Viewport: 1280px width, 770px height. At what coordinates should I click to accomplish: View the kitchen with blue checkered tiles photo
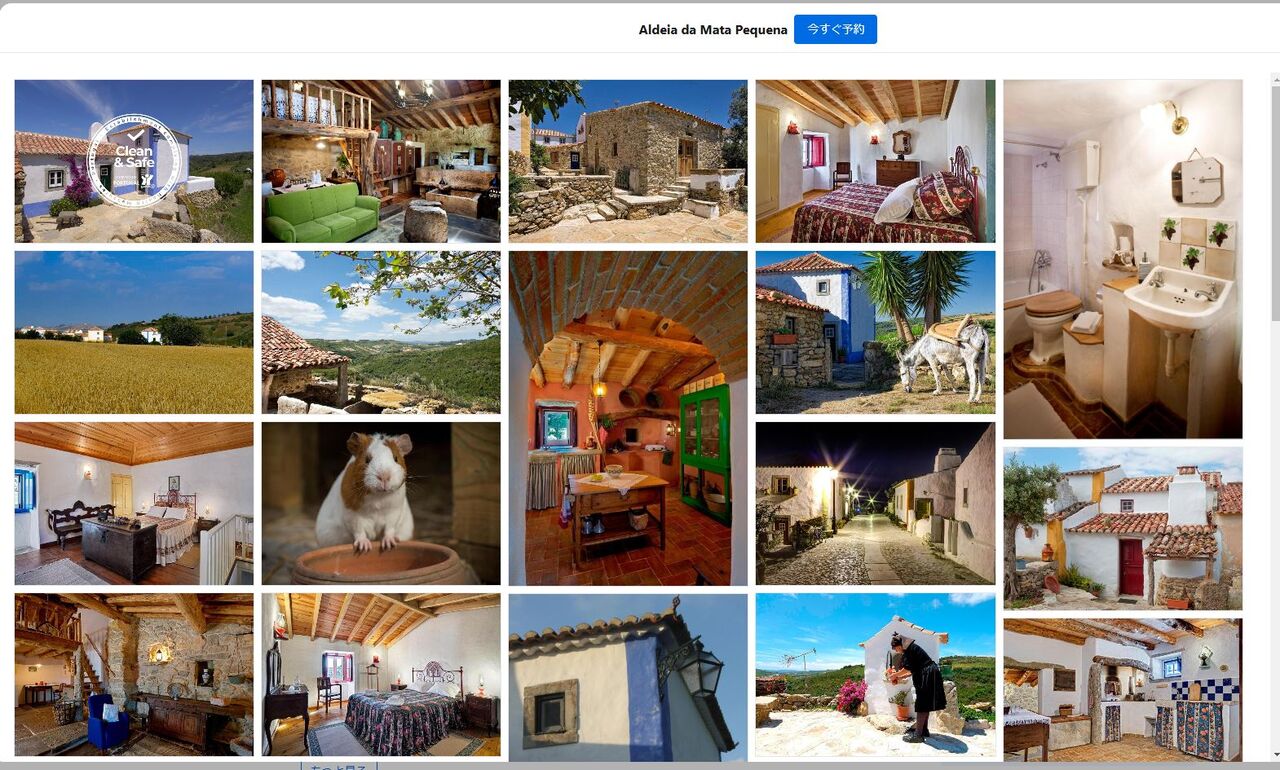coord(1123,690)
